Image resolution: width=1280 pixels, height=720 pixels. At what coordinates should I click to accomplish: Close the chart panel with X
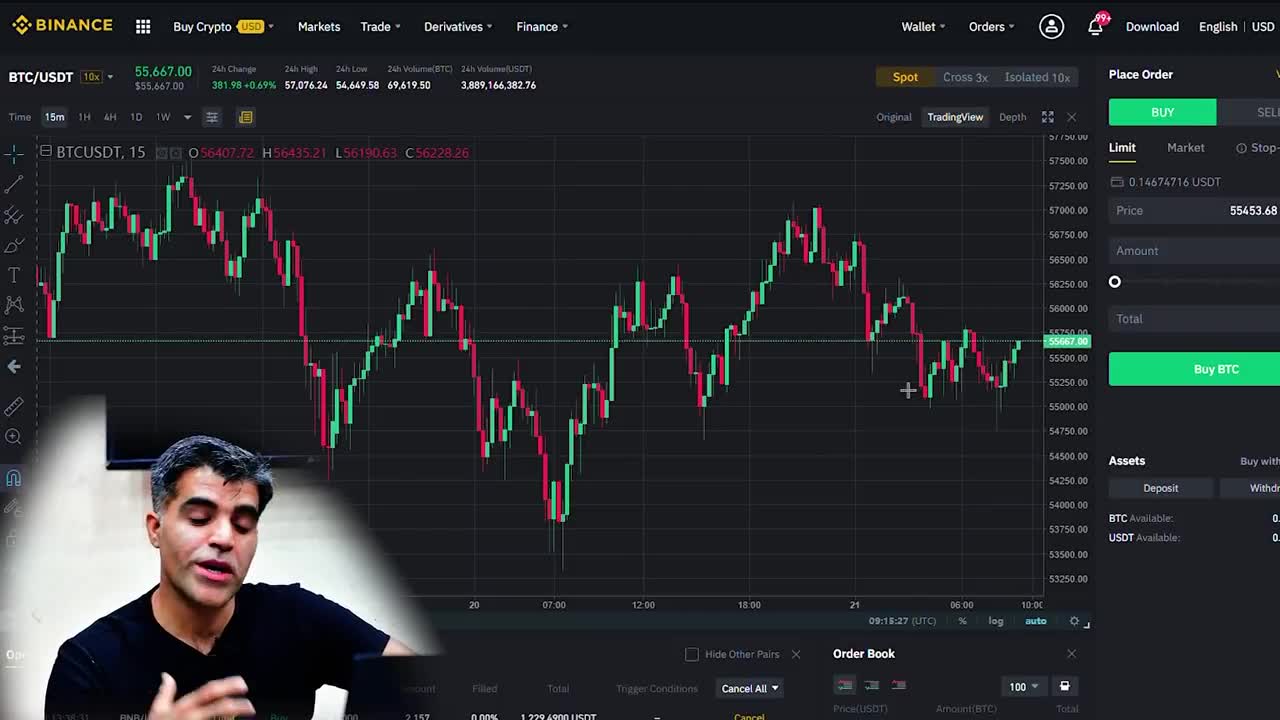point(1071,117)
